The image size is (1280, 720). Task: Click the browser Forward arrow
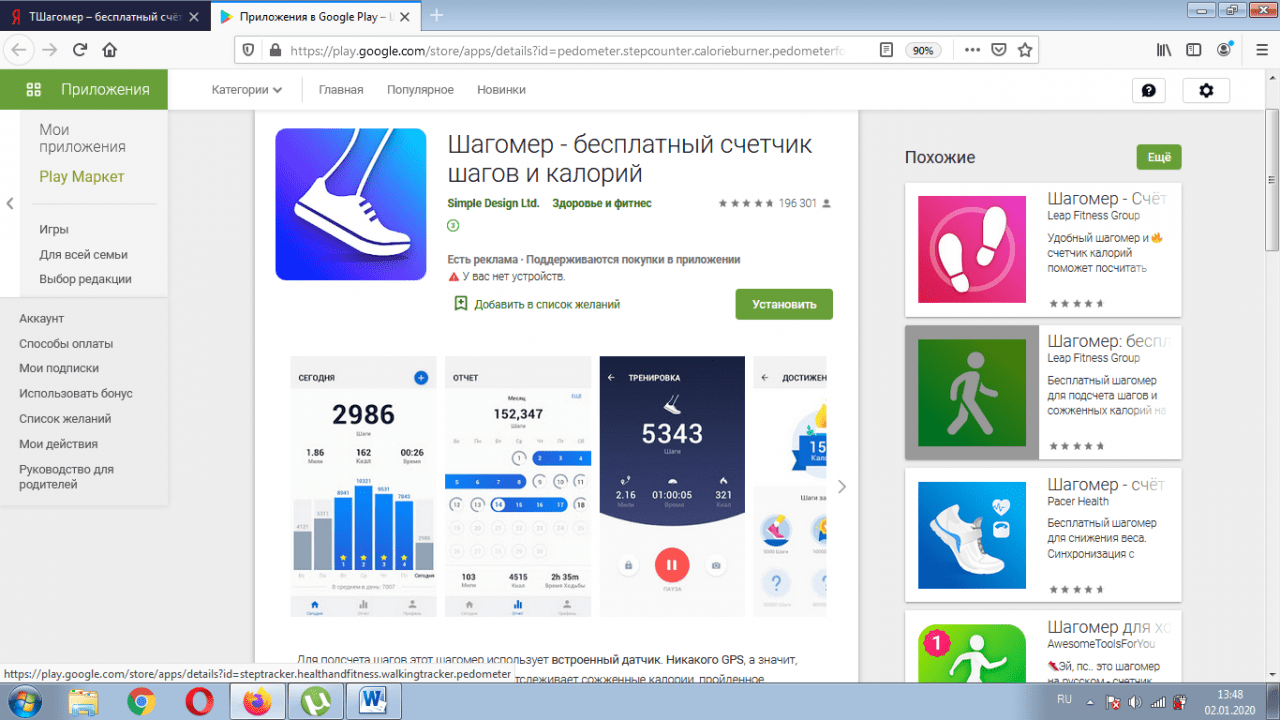click(49, 50)
